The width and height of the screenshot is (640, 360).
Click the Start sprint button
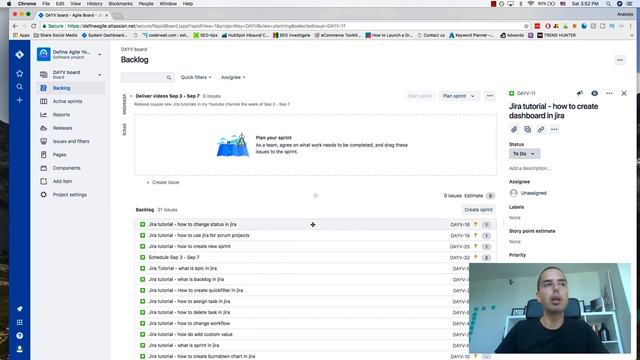420,96
